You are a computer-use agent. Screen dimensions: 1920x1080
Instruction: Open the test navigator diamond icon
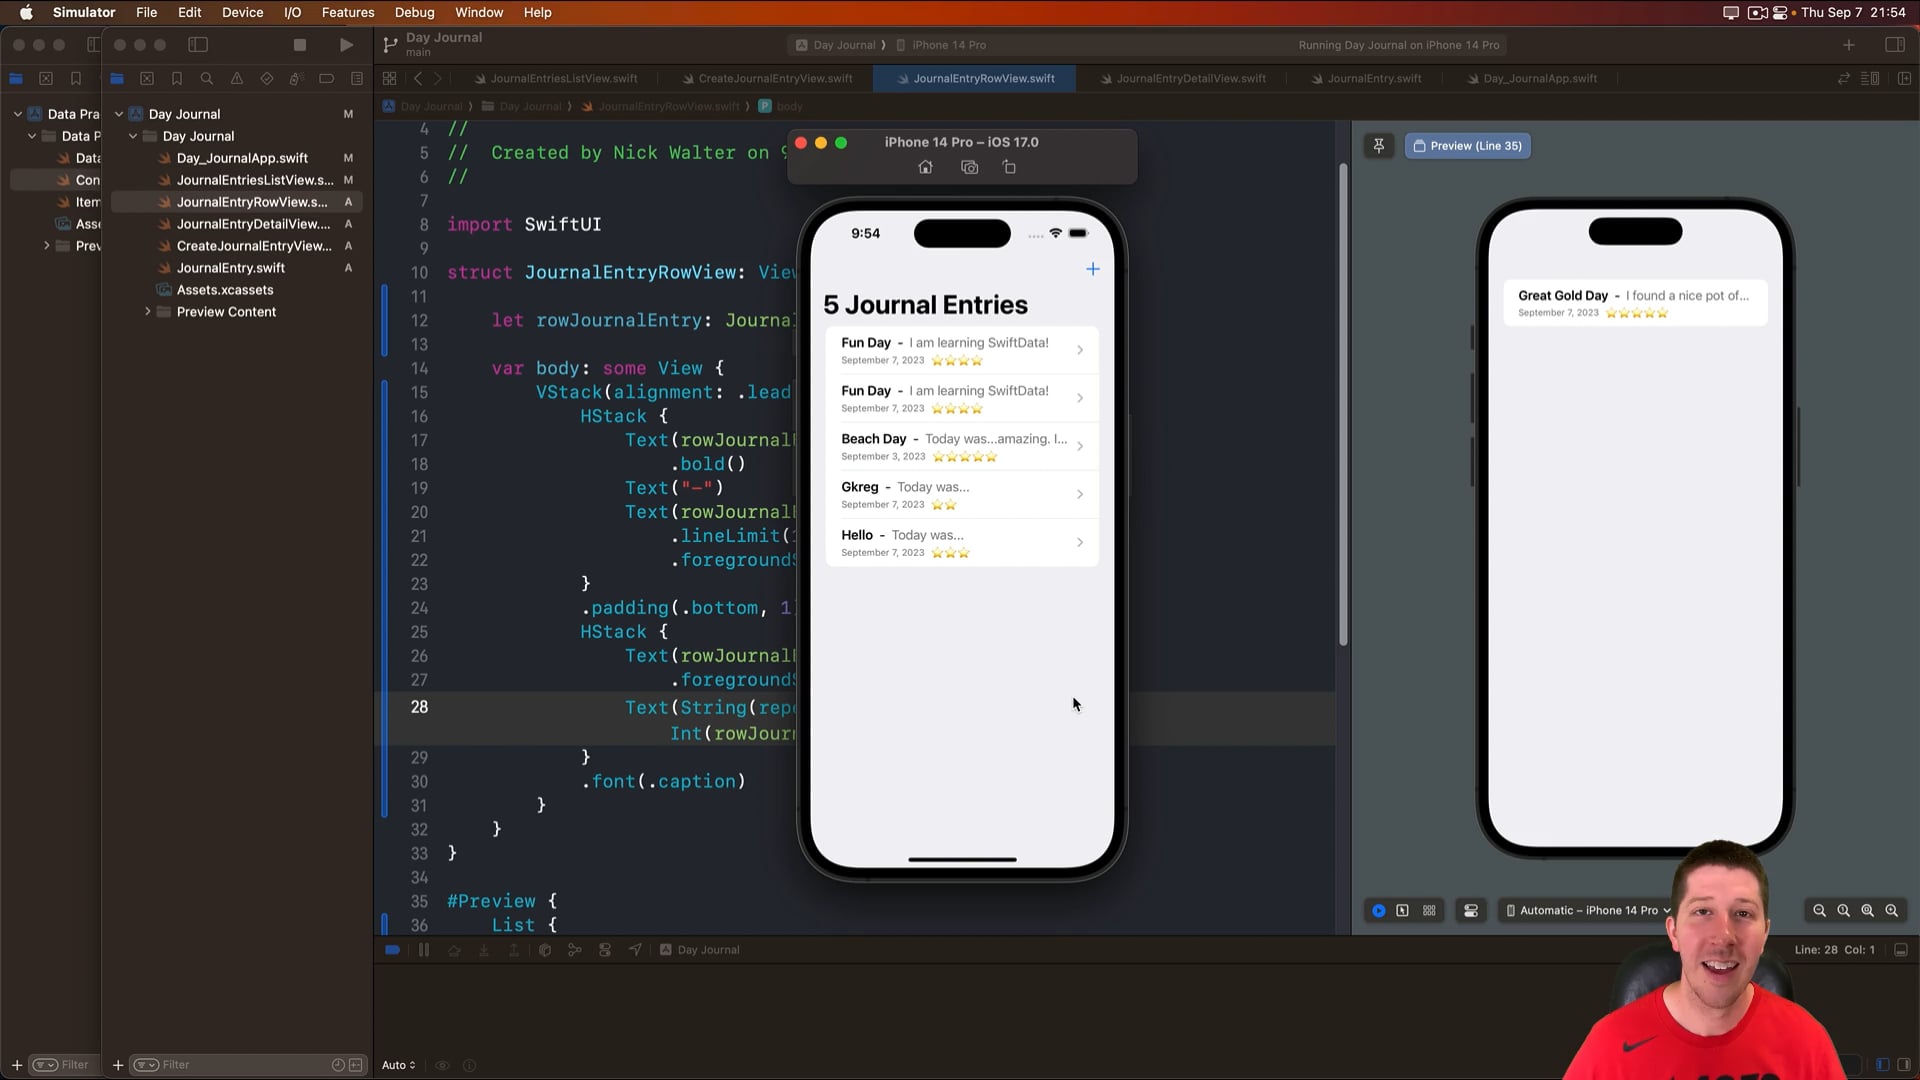tap(266, 79)
